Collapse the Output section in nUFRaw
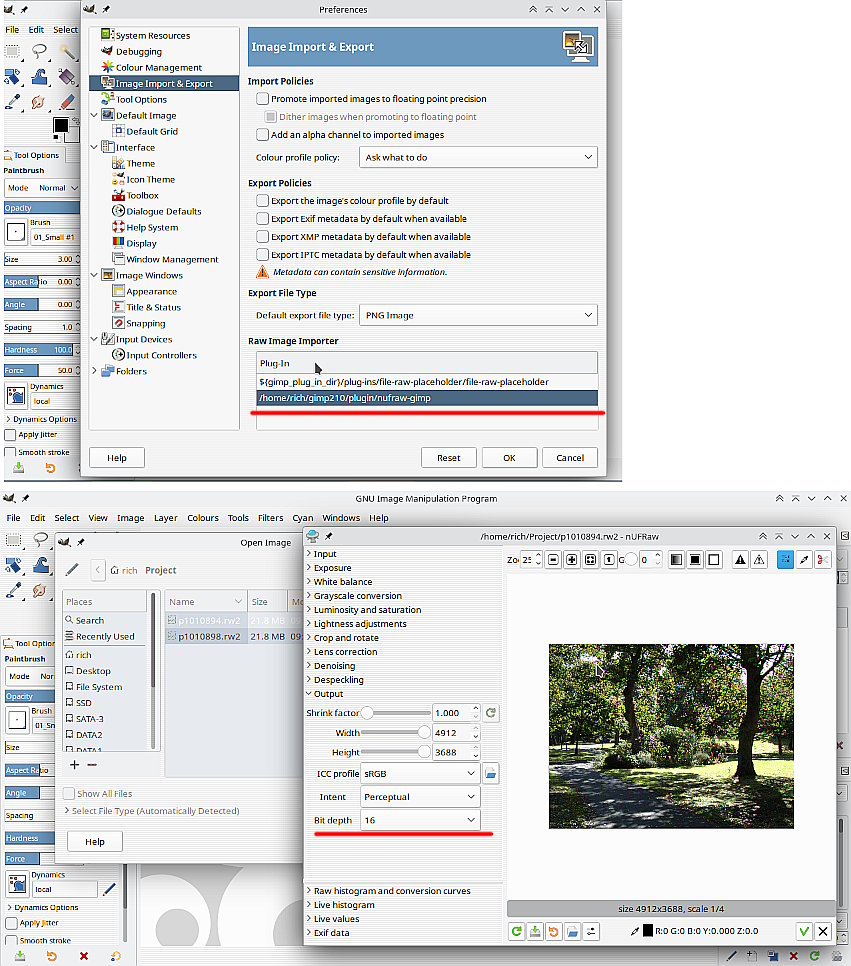 point(309,694)
